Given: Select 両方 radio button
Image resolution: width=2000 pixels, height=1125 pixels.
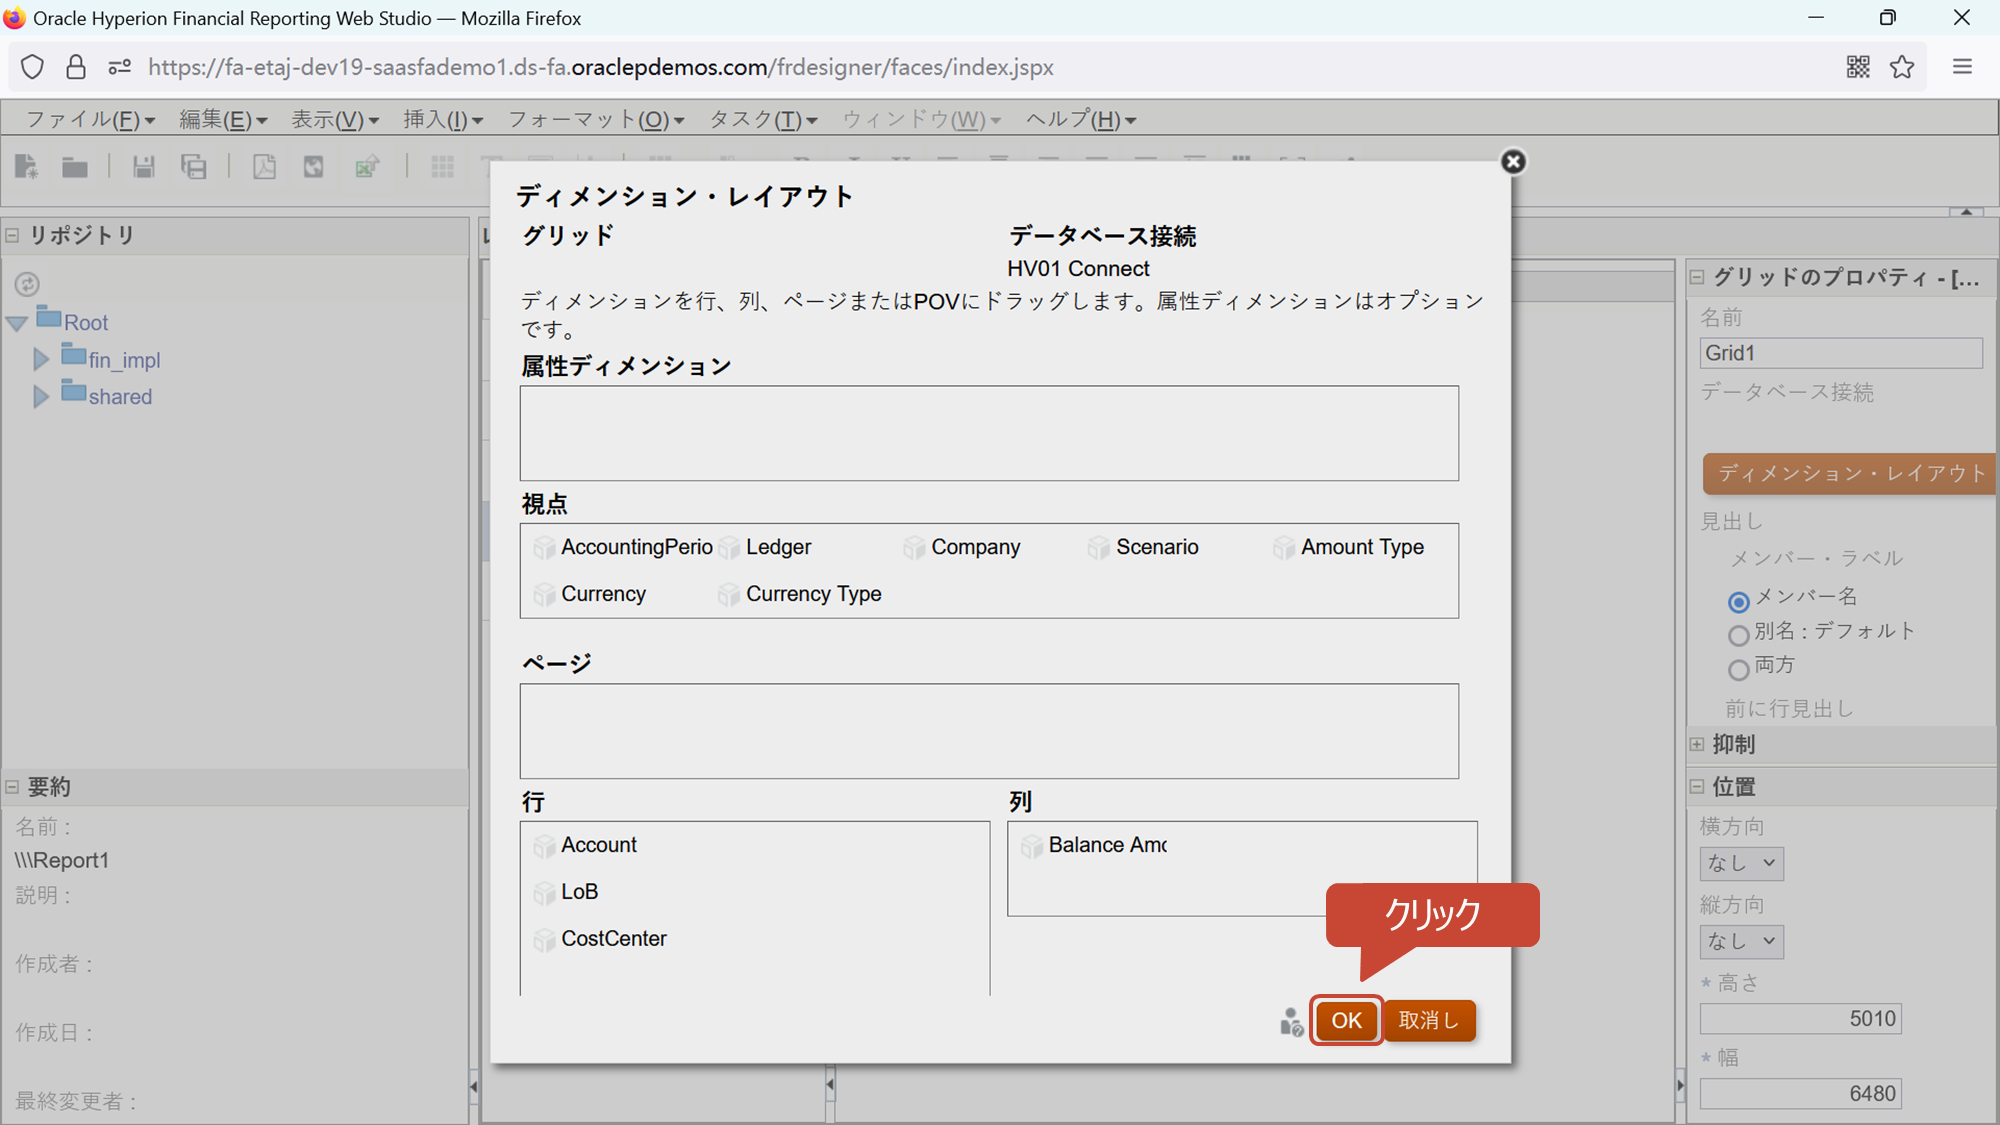Looking at the screenshot, I should 1738,669.
